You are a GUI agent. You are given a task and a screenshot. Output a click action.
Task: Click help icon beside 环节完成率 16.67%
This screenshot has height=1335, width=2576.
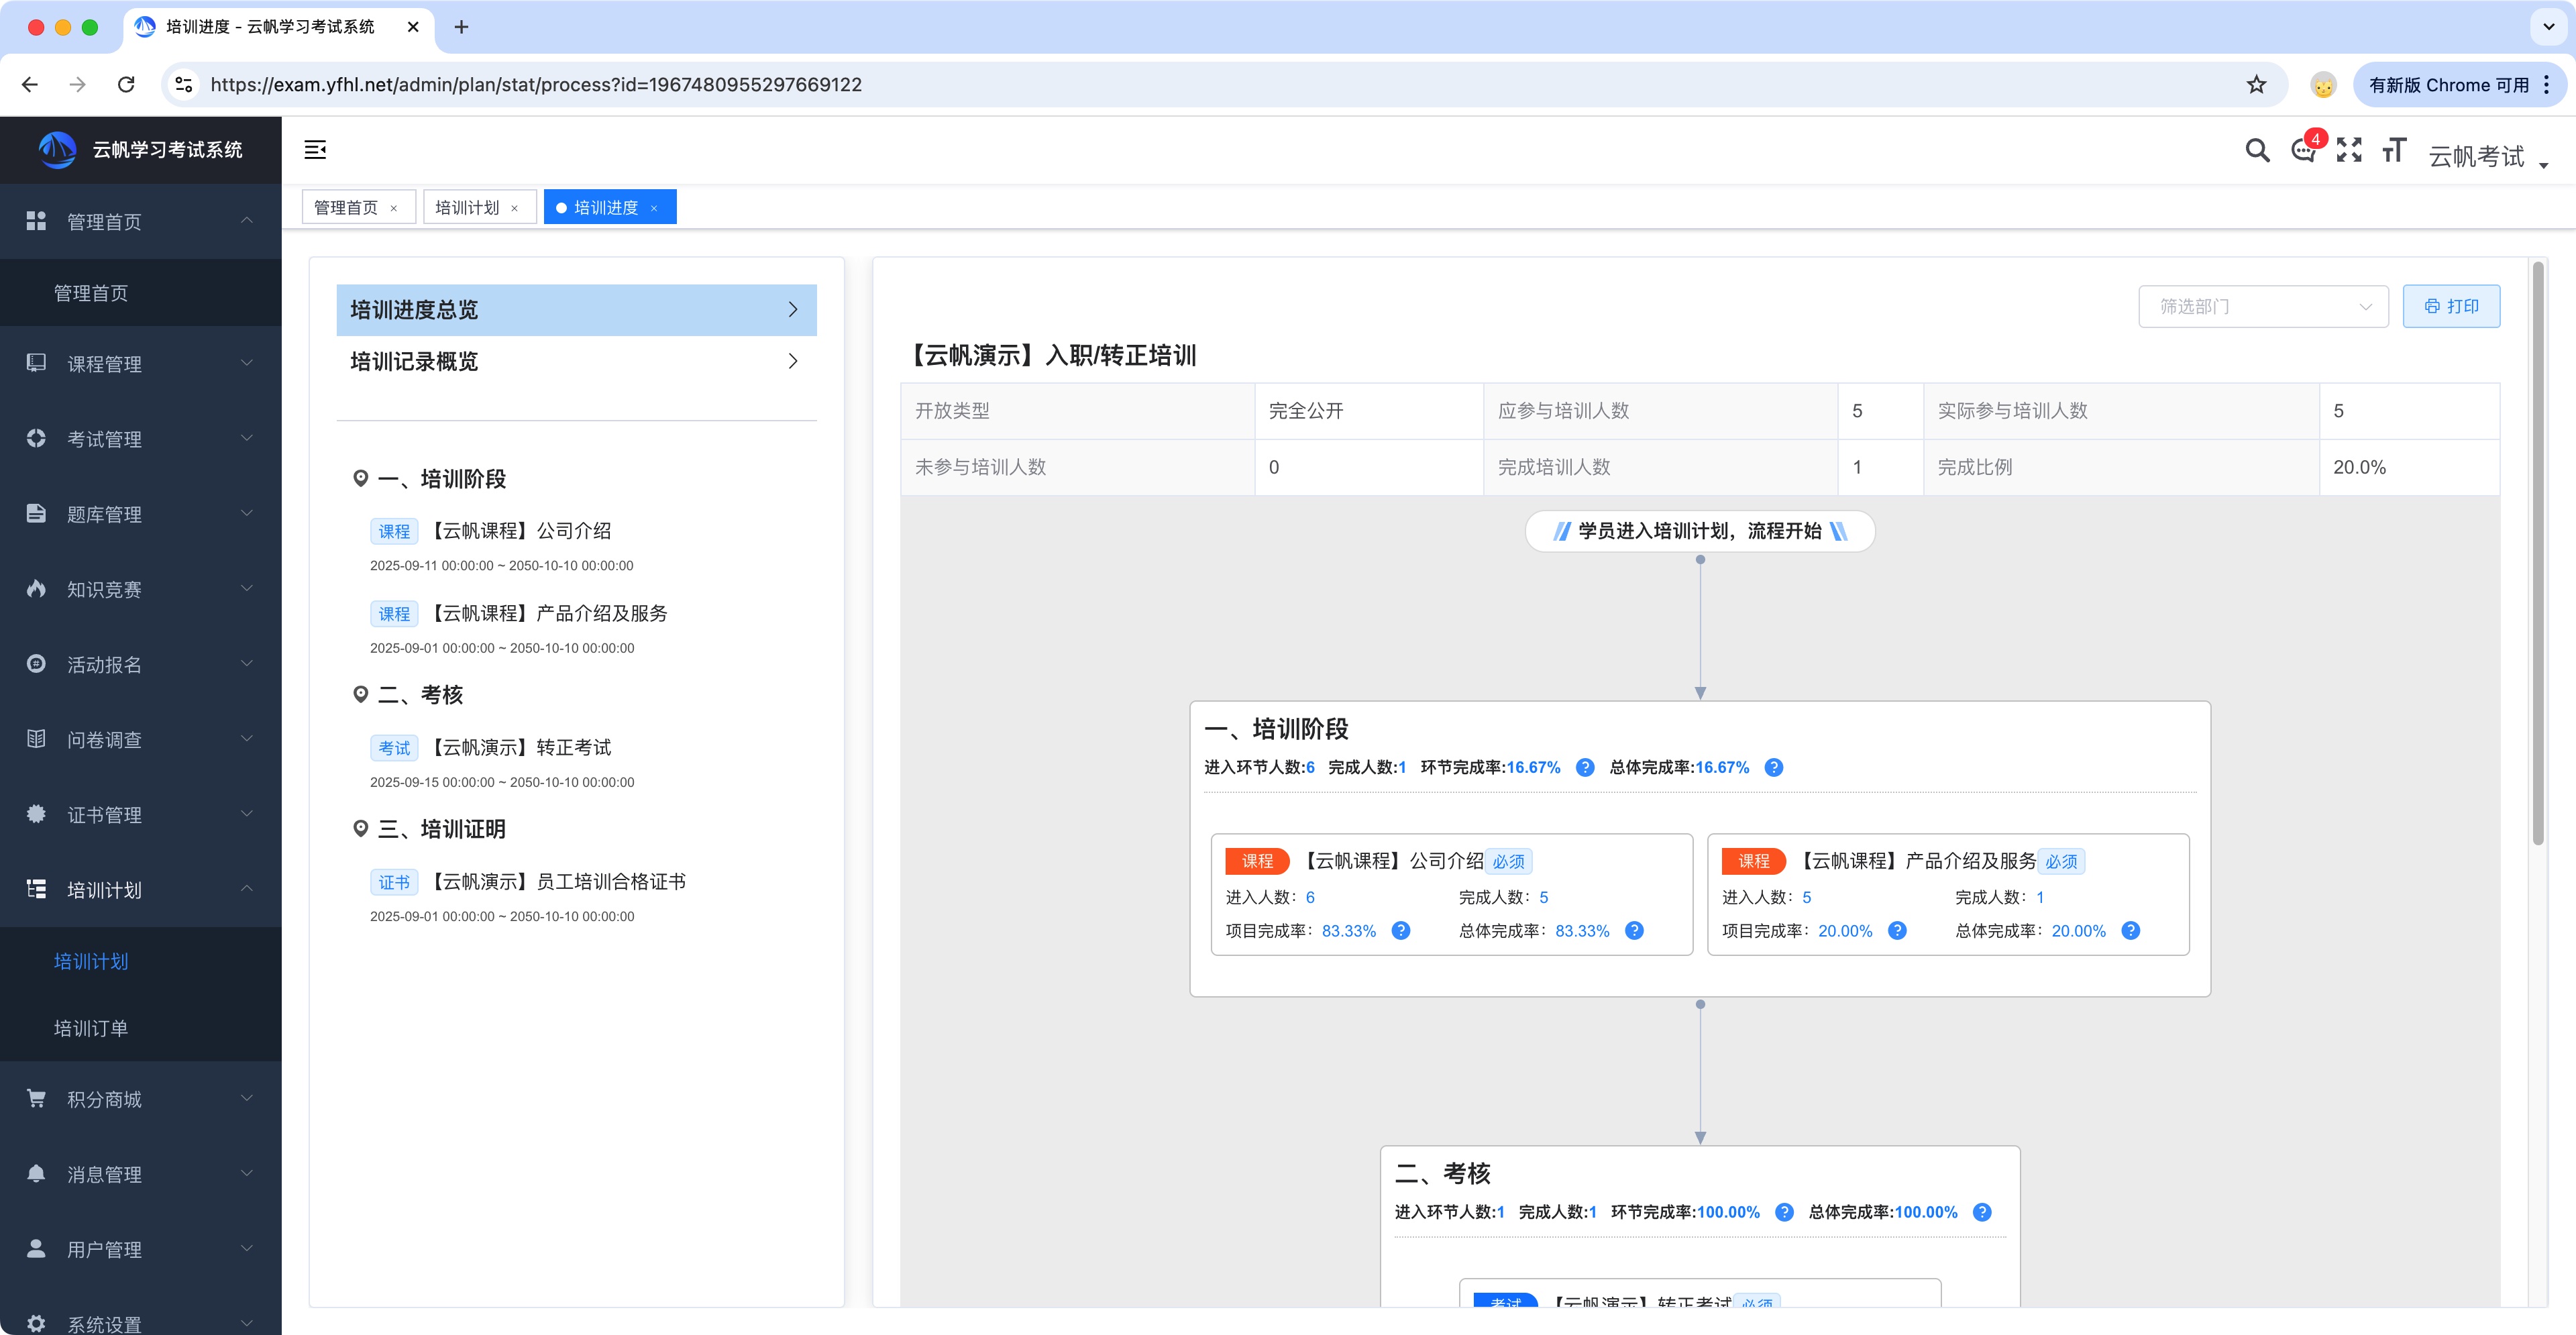[x=1585, y=768]
